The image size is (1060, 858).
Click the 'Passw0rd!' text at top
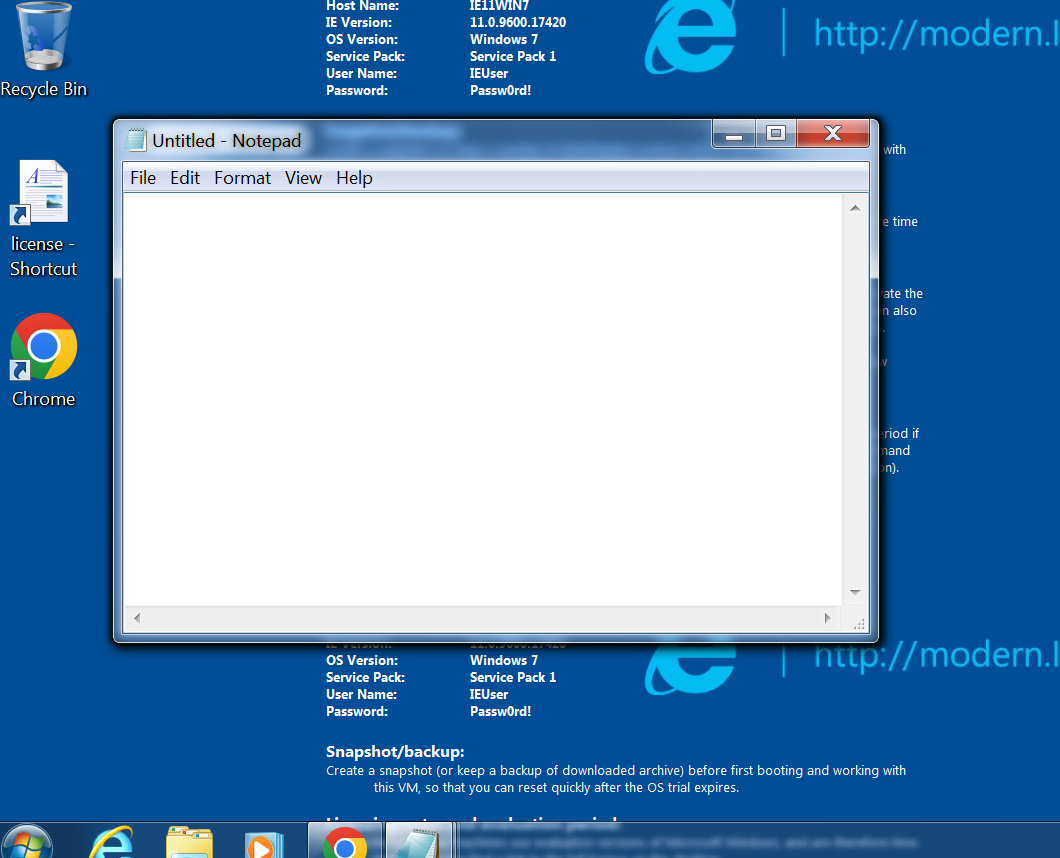pos(500,90)
